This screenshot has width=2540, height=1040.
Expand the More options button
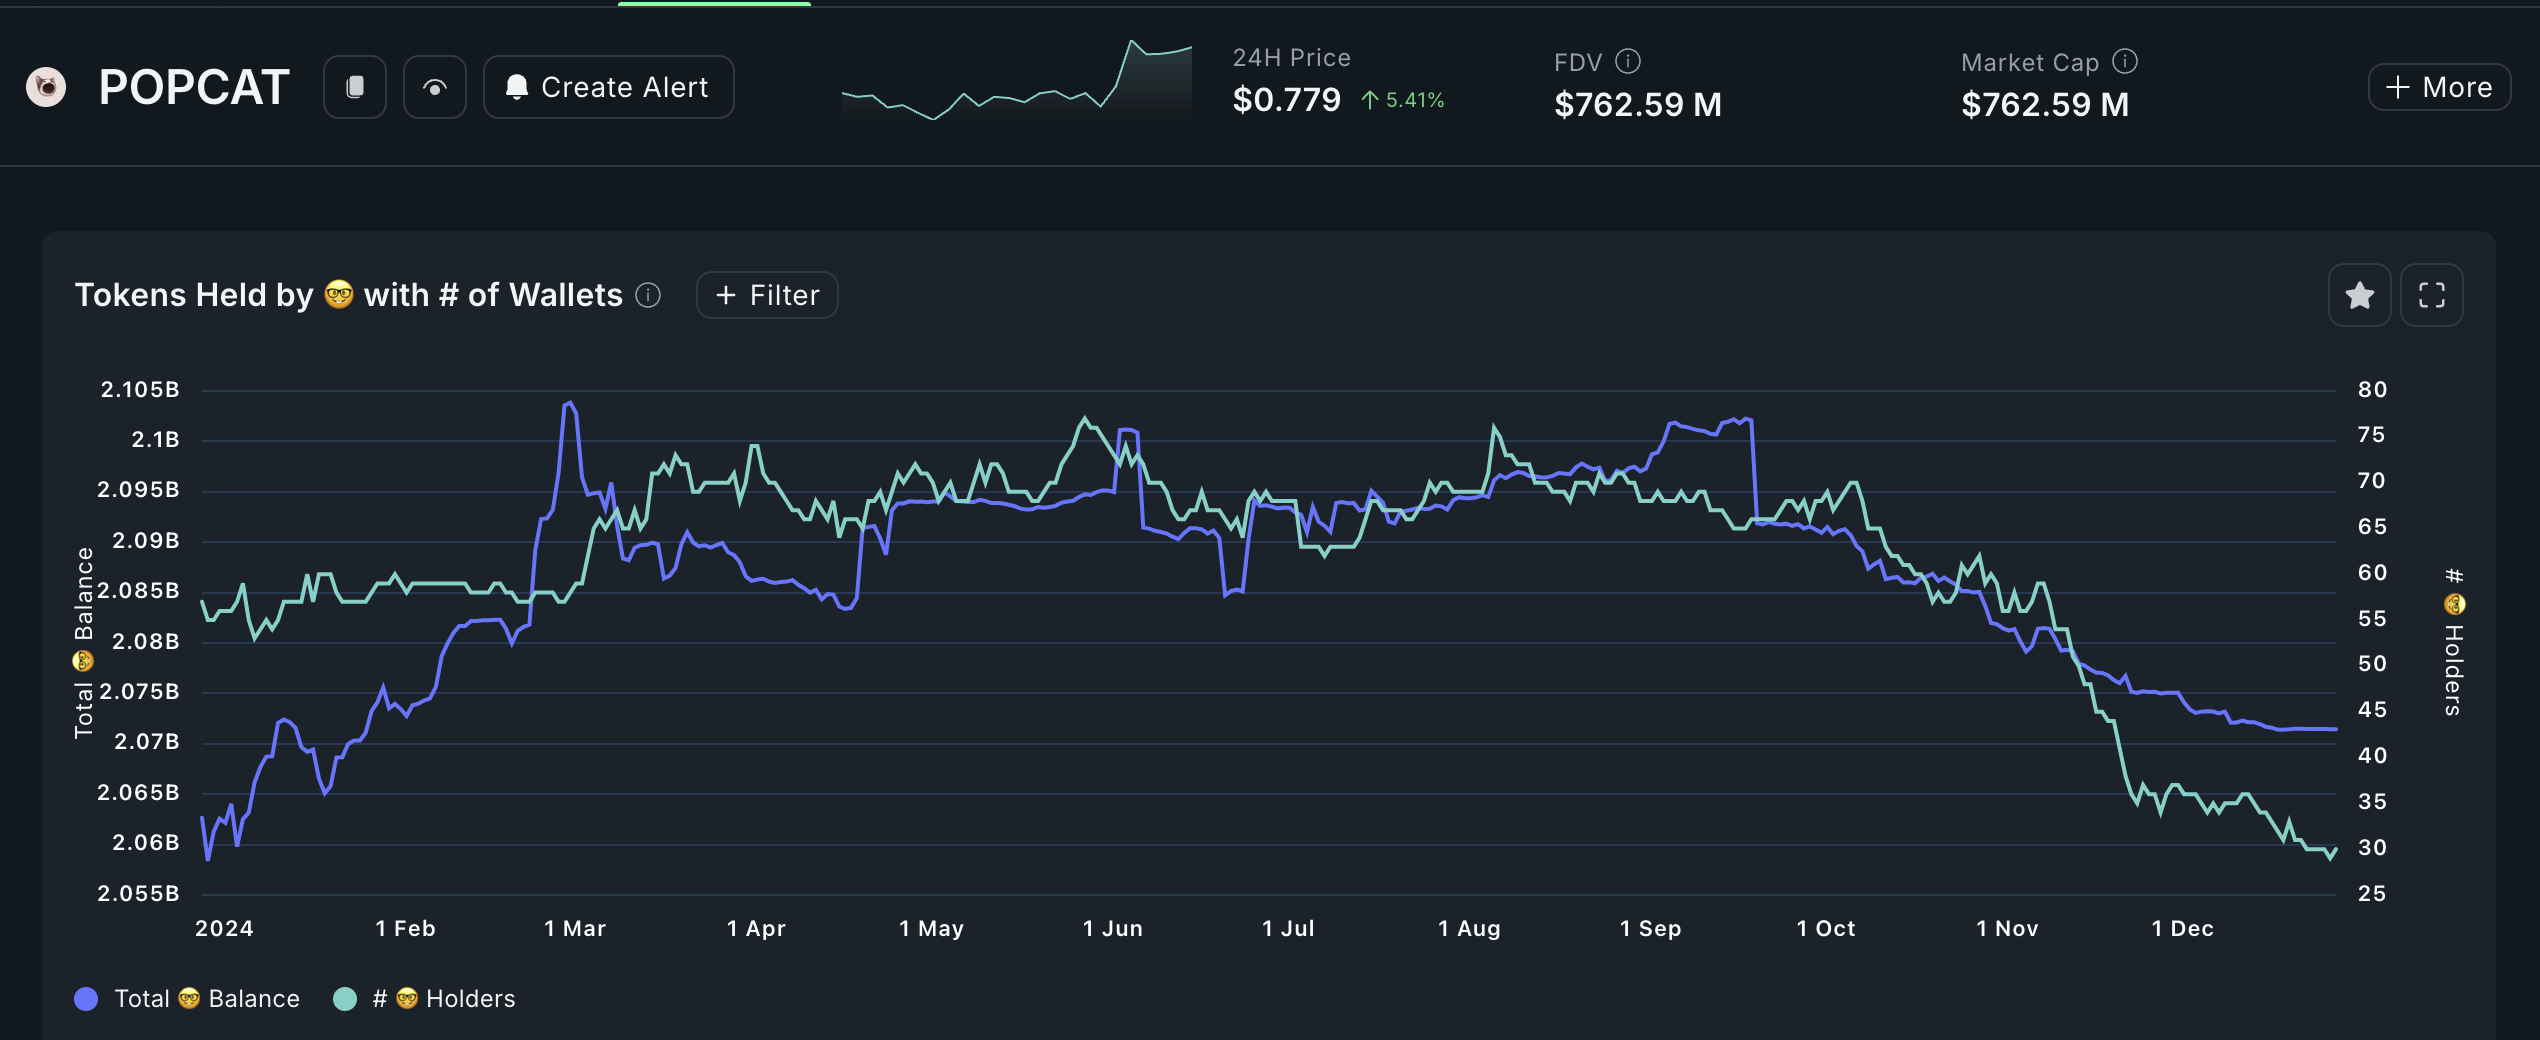(x=2439, y=87)
